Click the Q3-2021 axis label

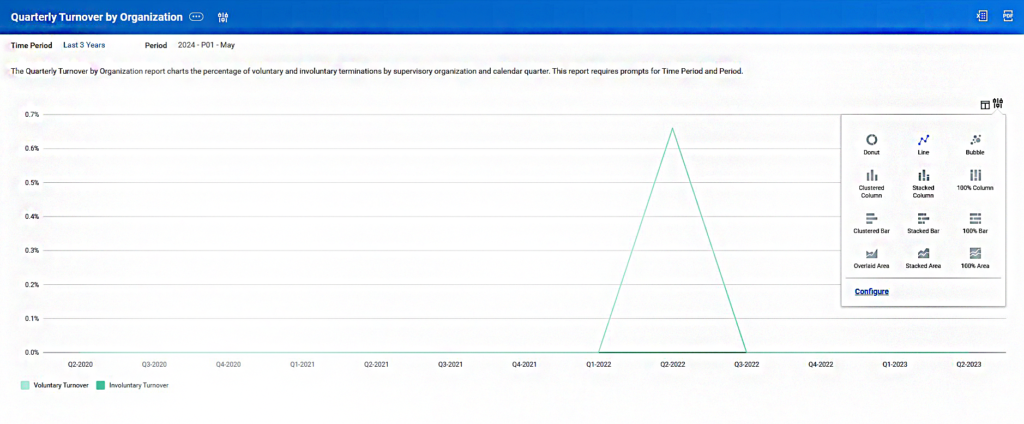451,364
